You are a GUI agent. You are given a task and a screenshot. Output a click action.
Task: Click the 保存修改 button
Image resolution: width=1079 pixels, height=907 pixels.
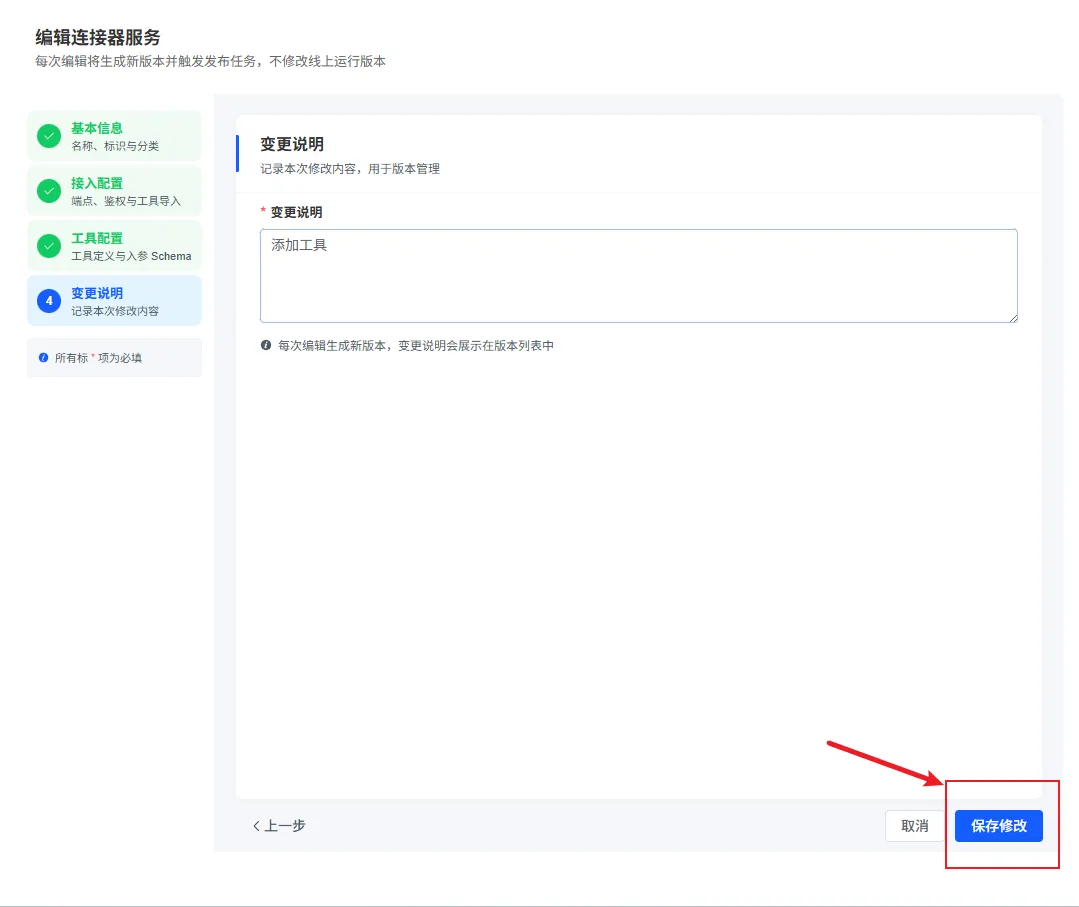pos(998,826)
